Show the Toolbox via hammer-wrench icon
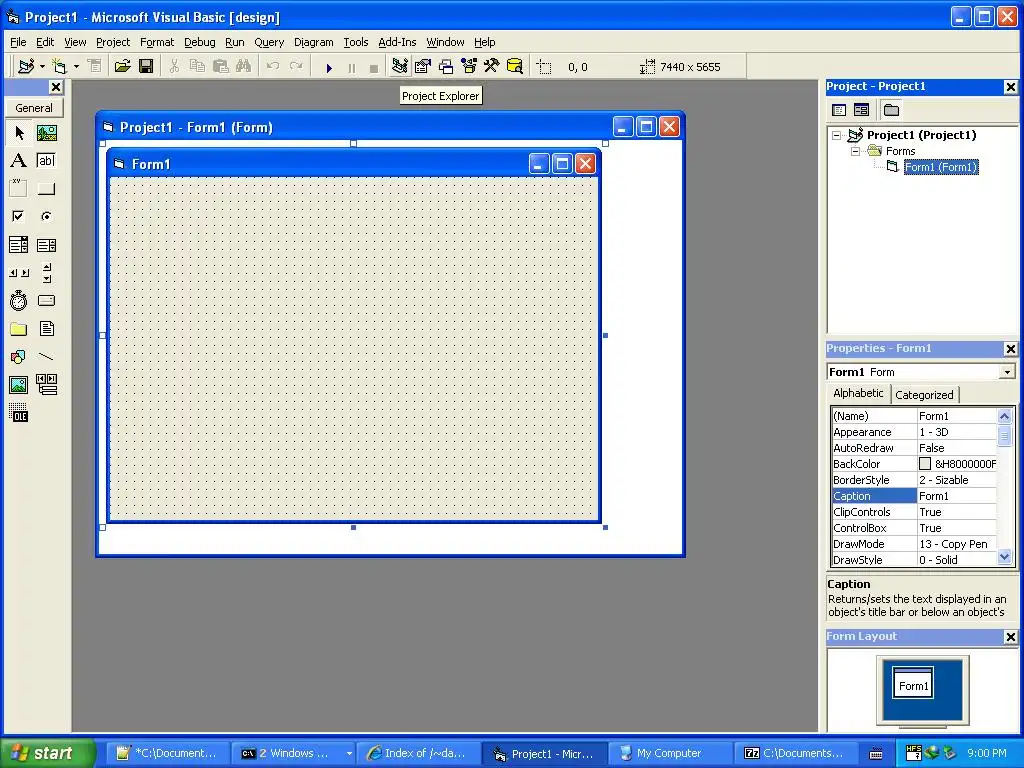This screenshot has width=1024, height=768. click(x=492, y=67)
